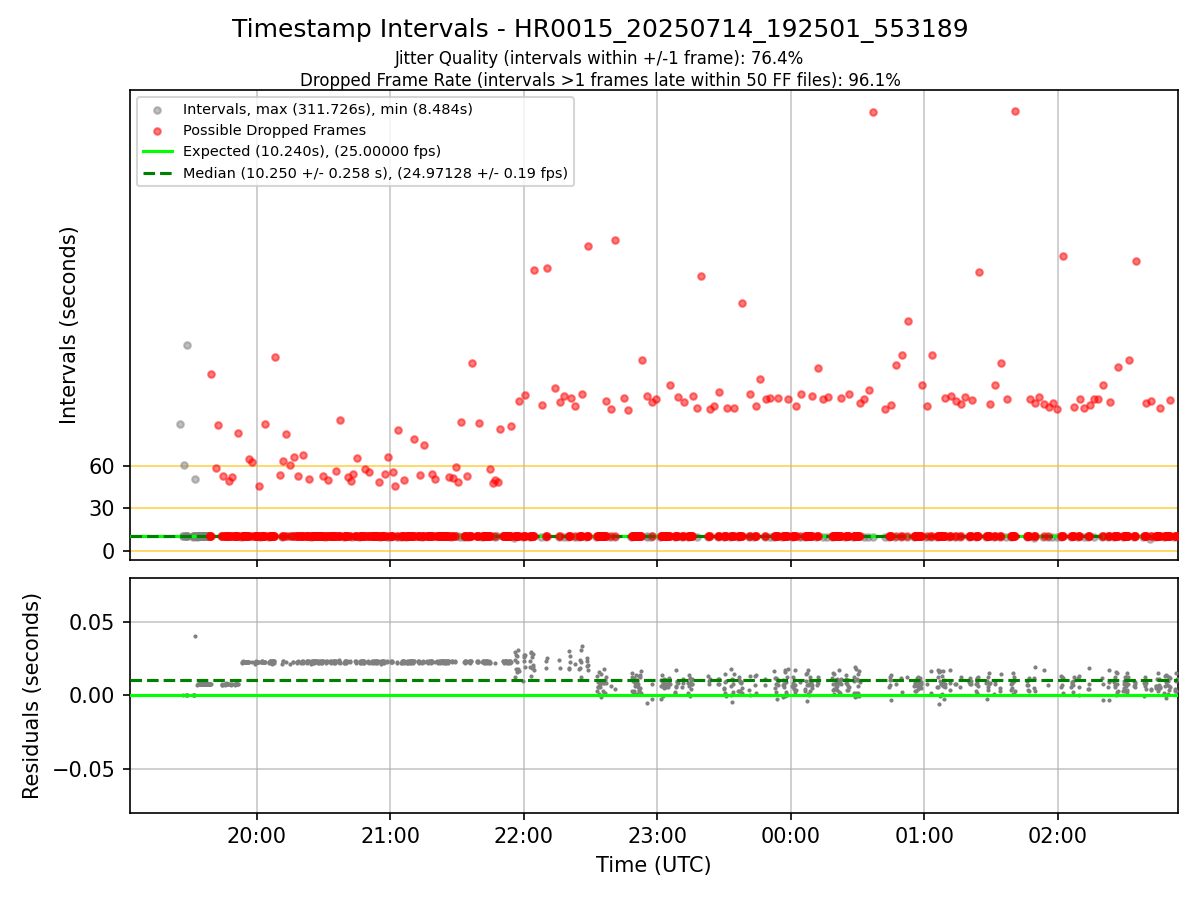Click the plot title 'Timestamp Intervals - HR0015_20250714_192501_553189'
The width and height of the screenshot is (1200, 900).
[600, 29]
